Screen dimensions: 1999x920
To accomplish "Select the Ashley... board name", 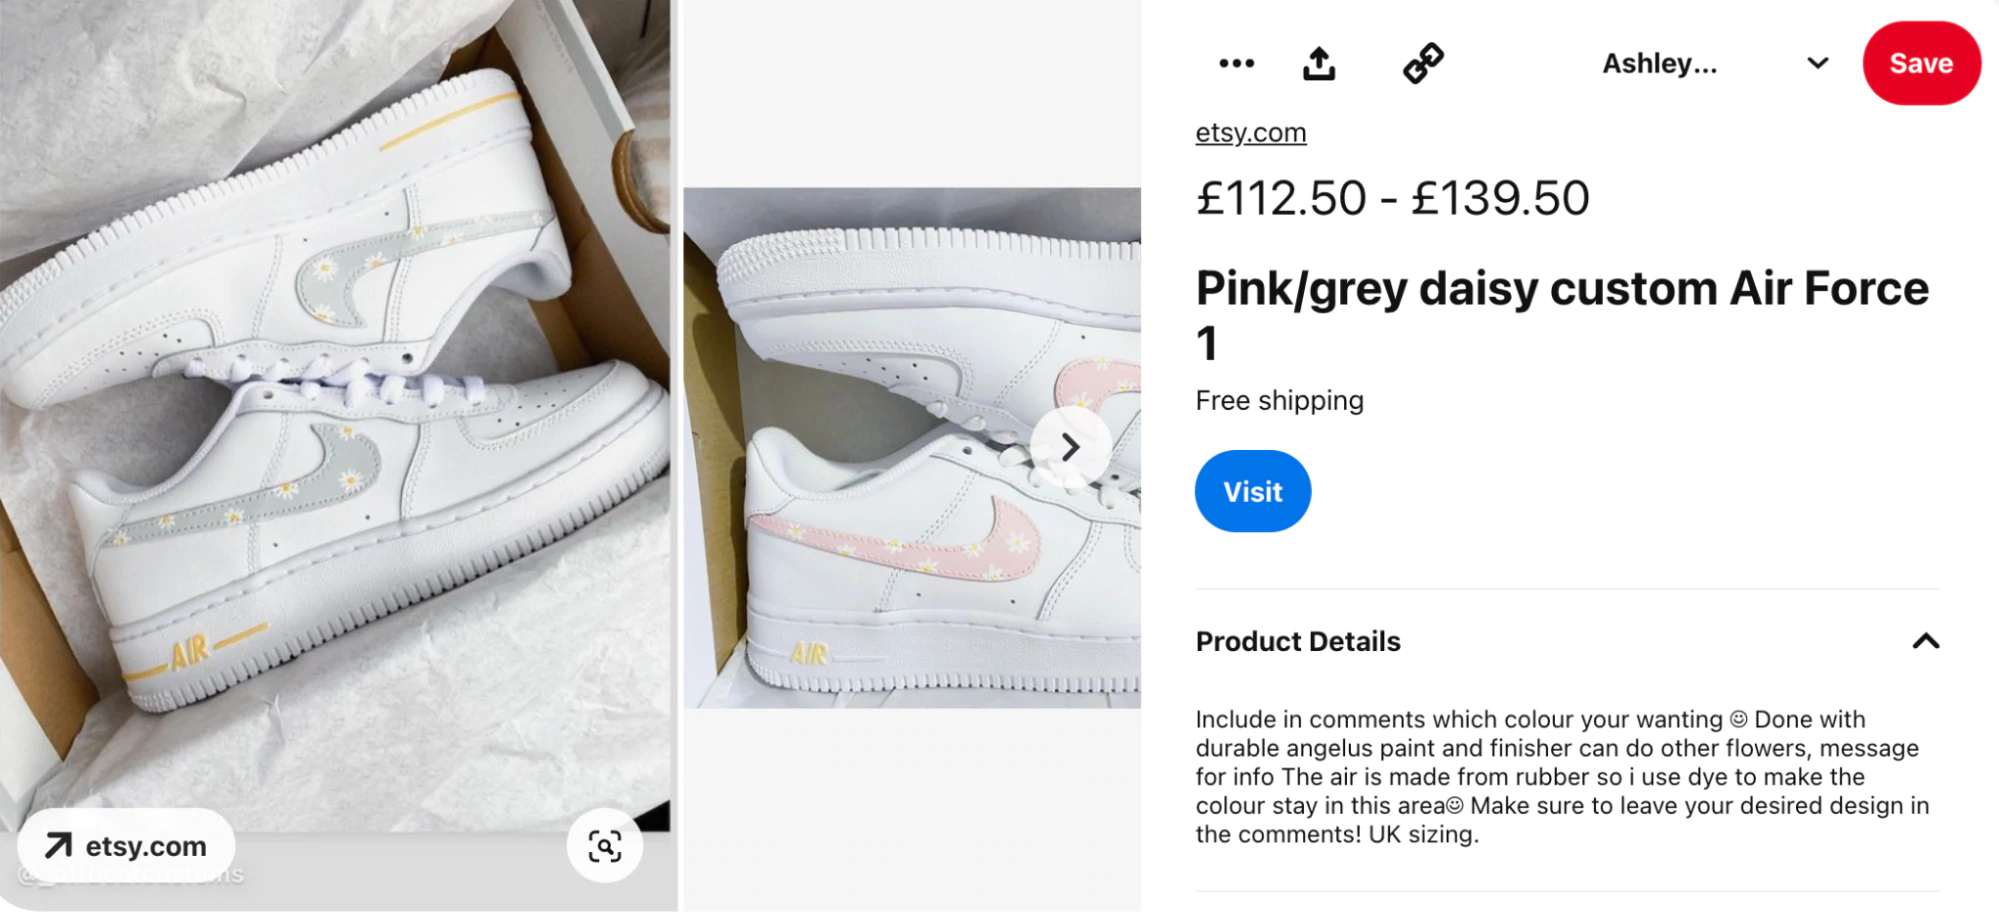I will tap(1659, 64).
